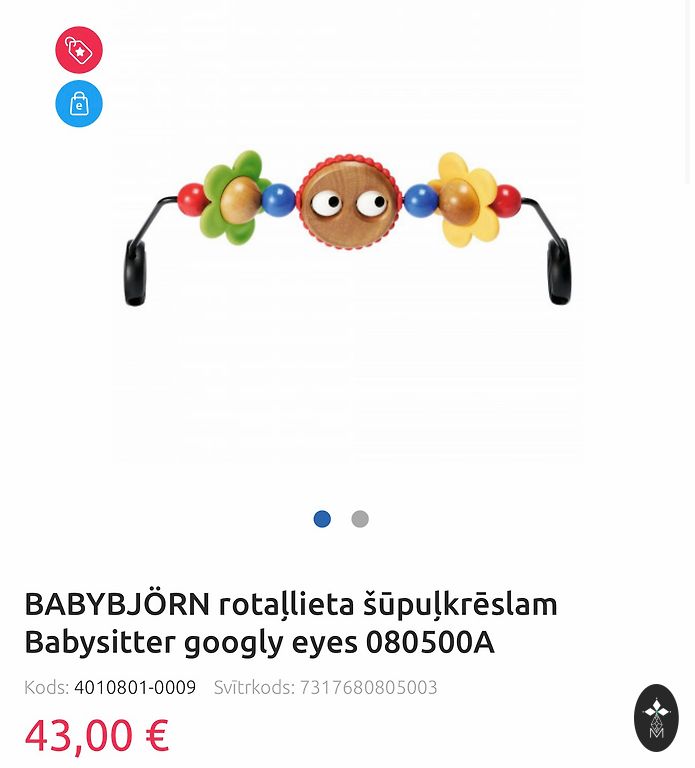
Task: Click the barcode number 7317680805003
Action: tap(368, 687)
